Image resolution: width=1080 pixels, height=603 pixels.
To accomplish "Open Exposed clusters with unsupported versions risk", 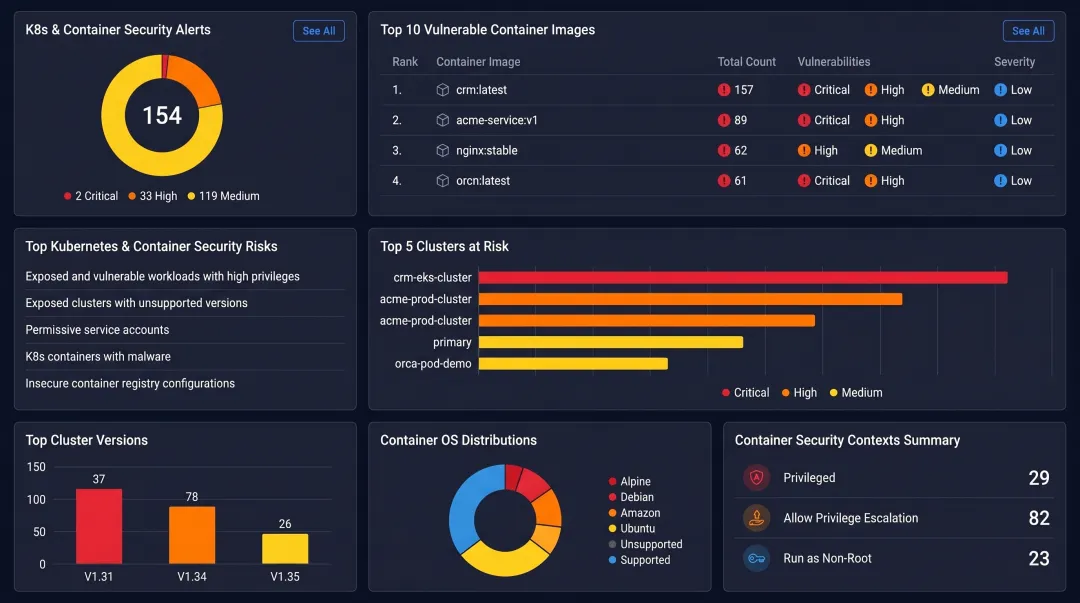I will (136, 303).
